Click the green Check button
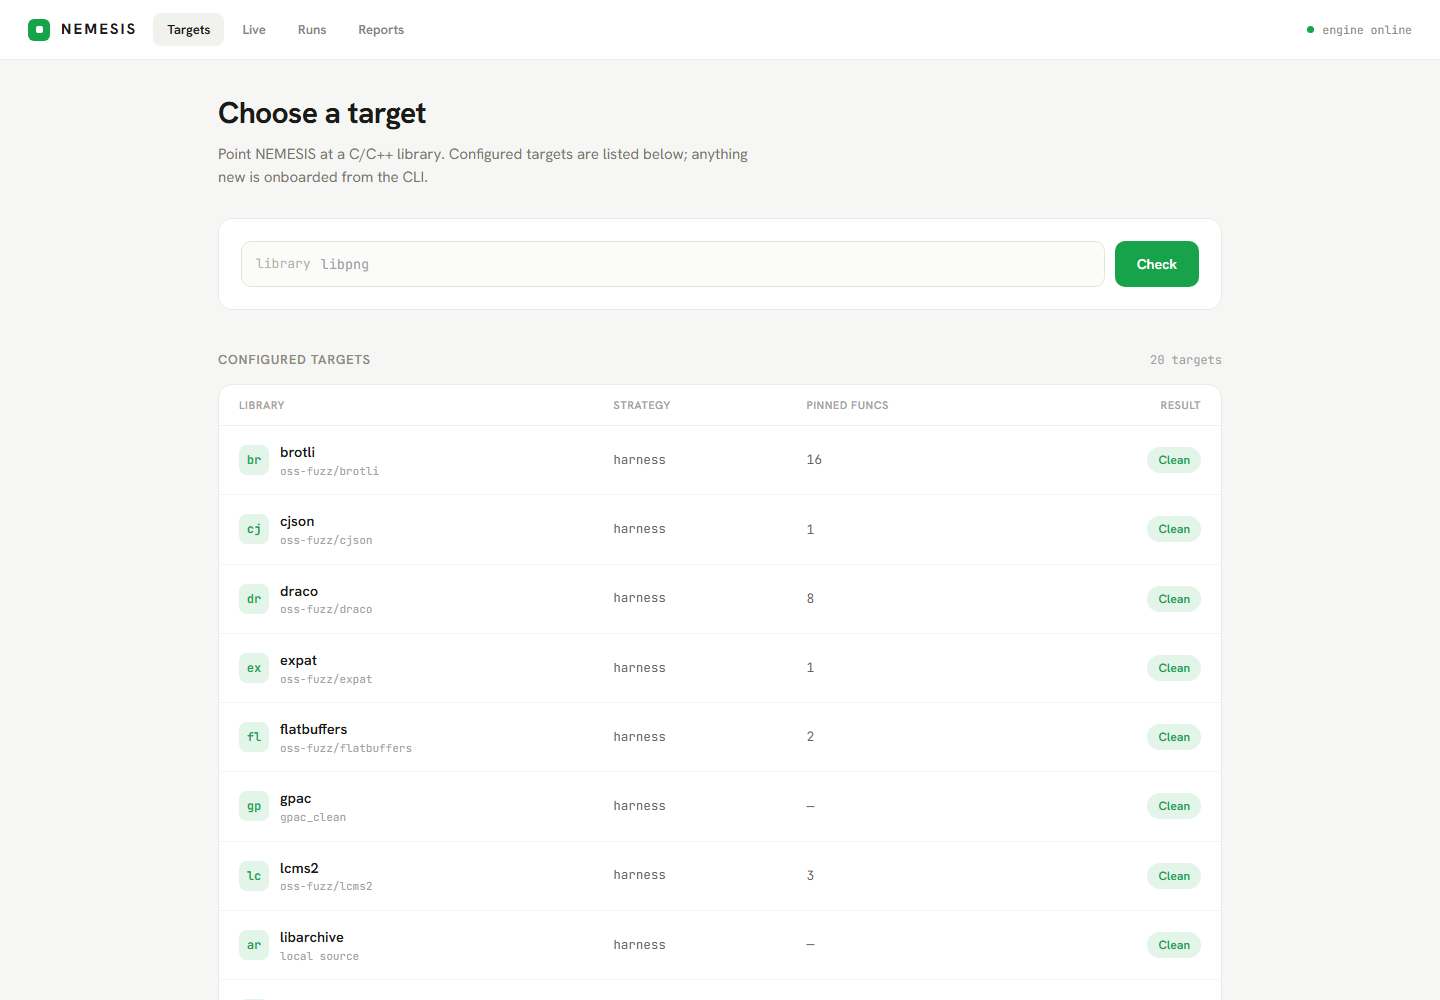Image resolution: width=1440 pixels, height=1000 pixels. coord(1157,264)
